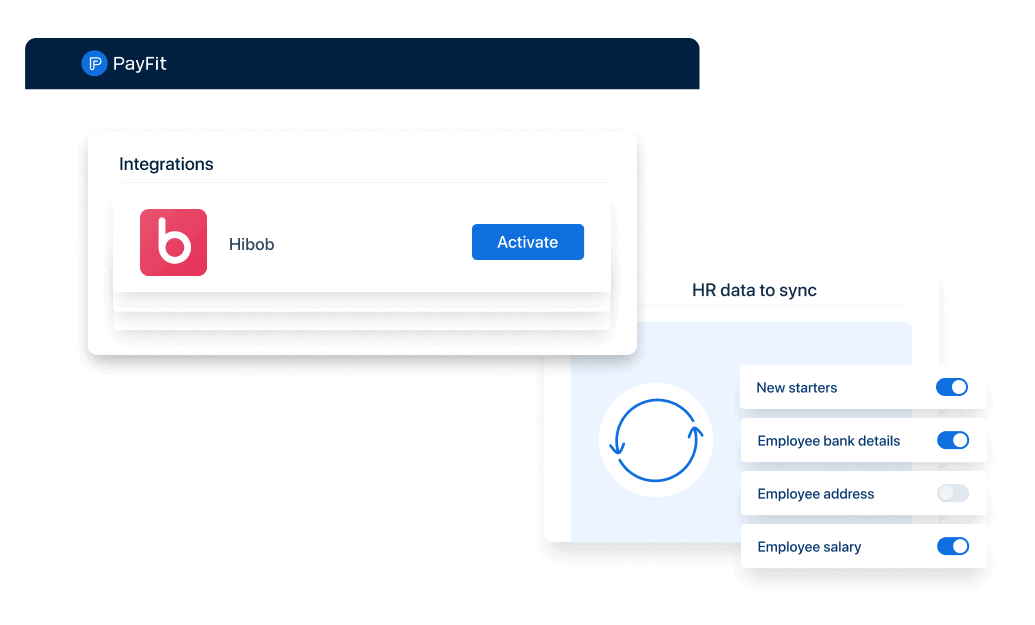
Task: Select the Employee address label
Action: click(816, 494)
